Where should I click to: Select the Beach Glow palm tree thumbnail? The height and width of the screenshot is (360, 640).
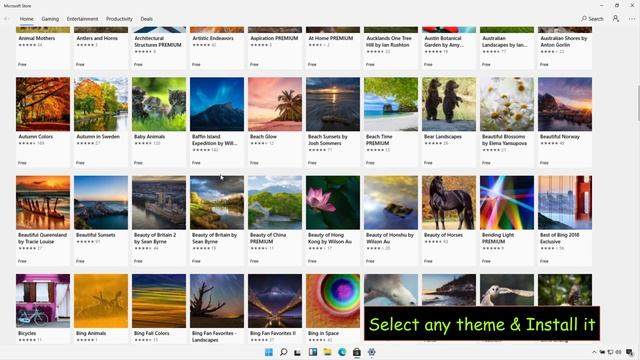275,104
